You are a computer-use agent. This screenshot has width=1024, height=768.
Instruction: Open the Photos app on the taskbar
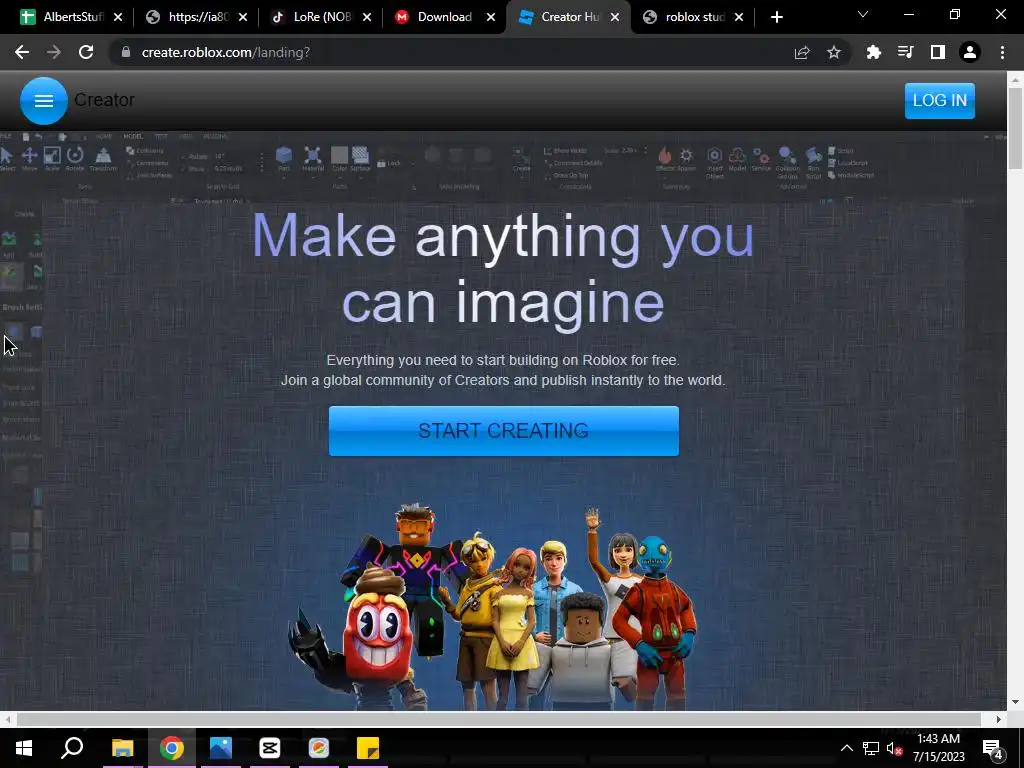pyautogui.click(x=221, y=748)
